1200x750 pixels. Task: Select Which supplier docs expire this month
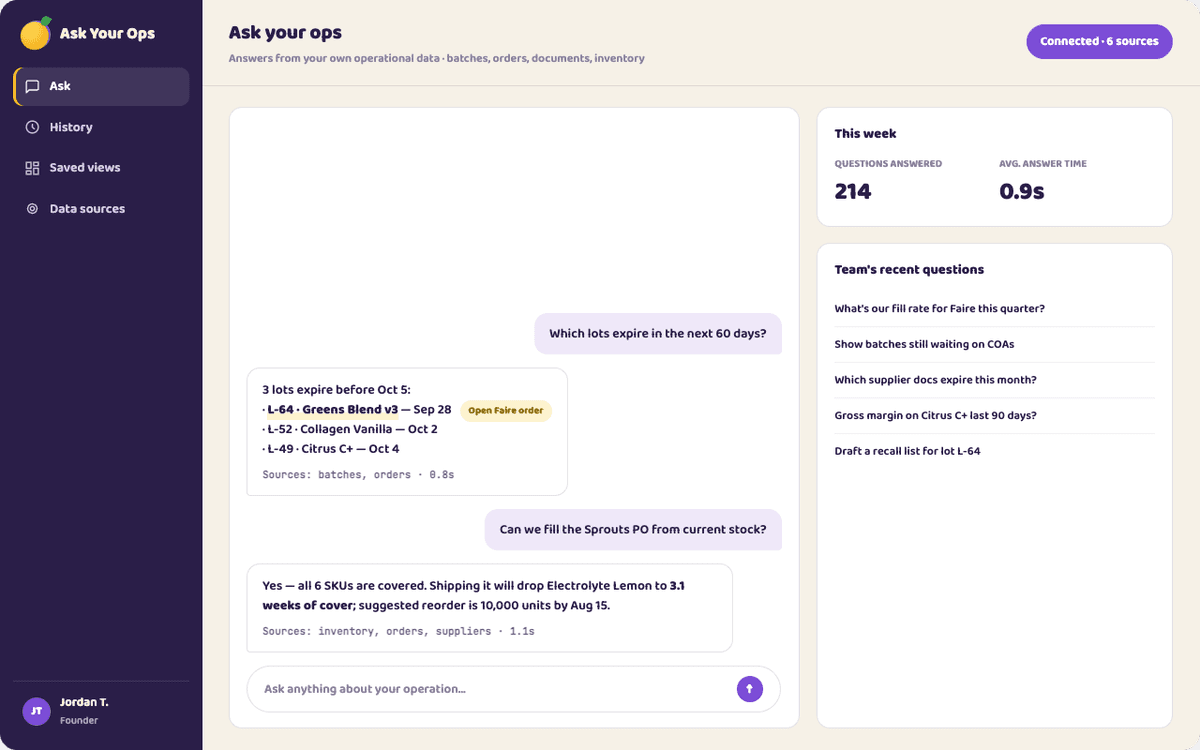994,380
